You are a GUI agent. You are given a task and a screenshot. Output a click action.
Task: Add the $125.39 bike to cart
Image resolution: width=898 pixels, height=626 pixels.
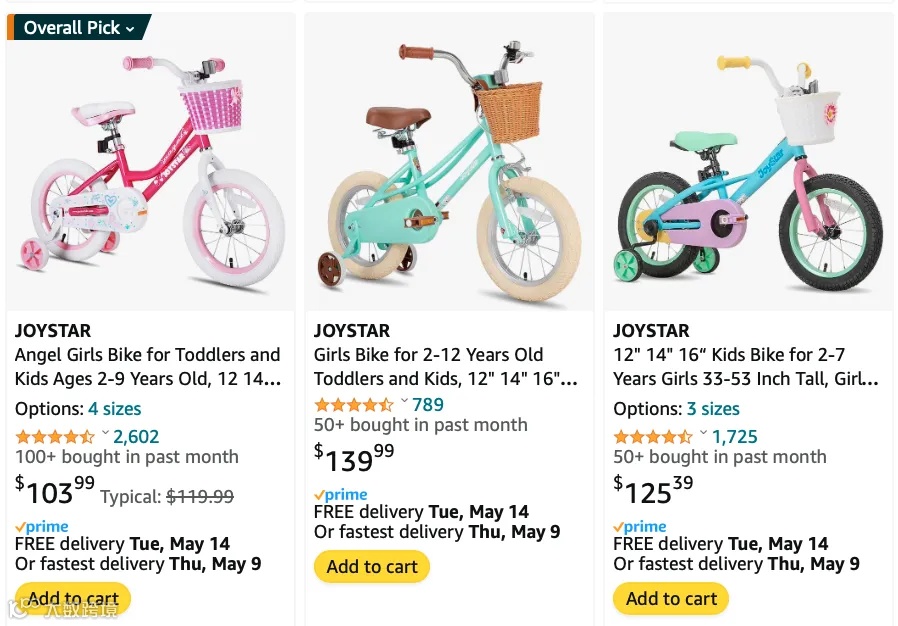tap(671, 599)
